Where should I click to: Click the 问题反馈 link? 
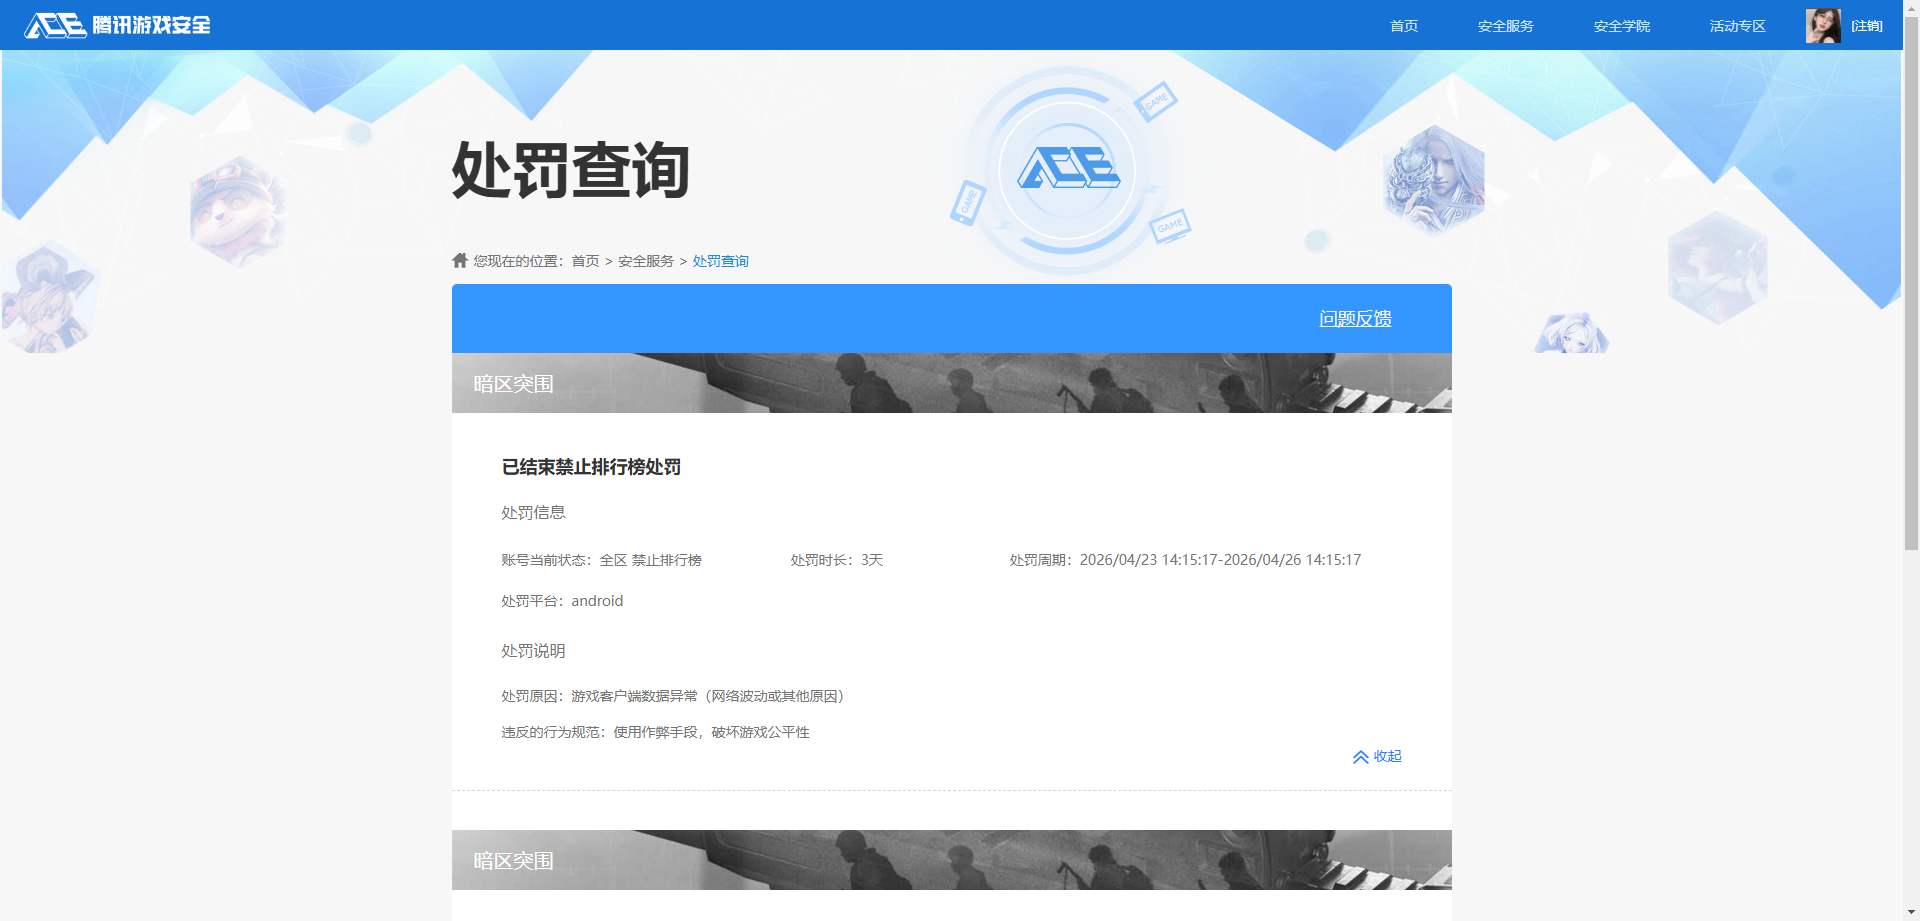tap(1355, 319)
